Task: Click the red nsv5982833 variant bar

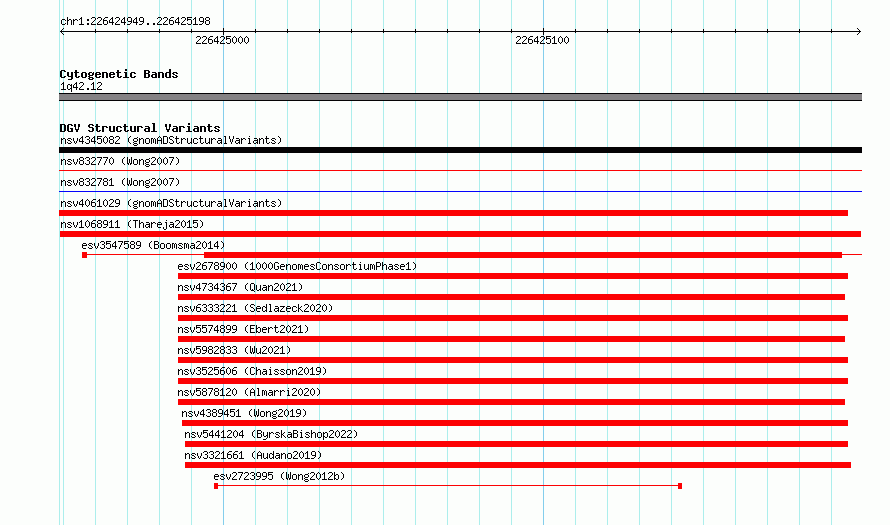Action: tap(513, 360)
